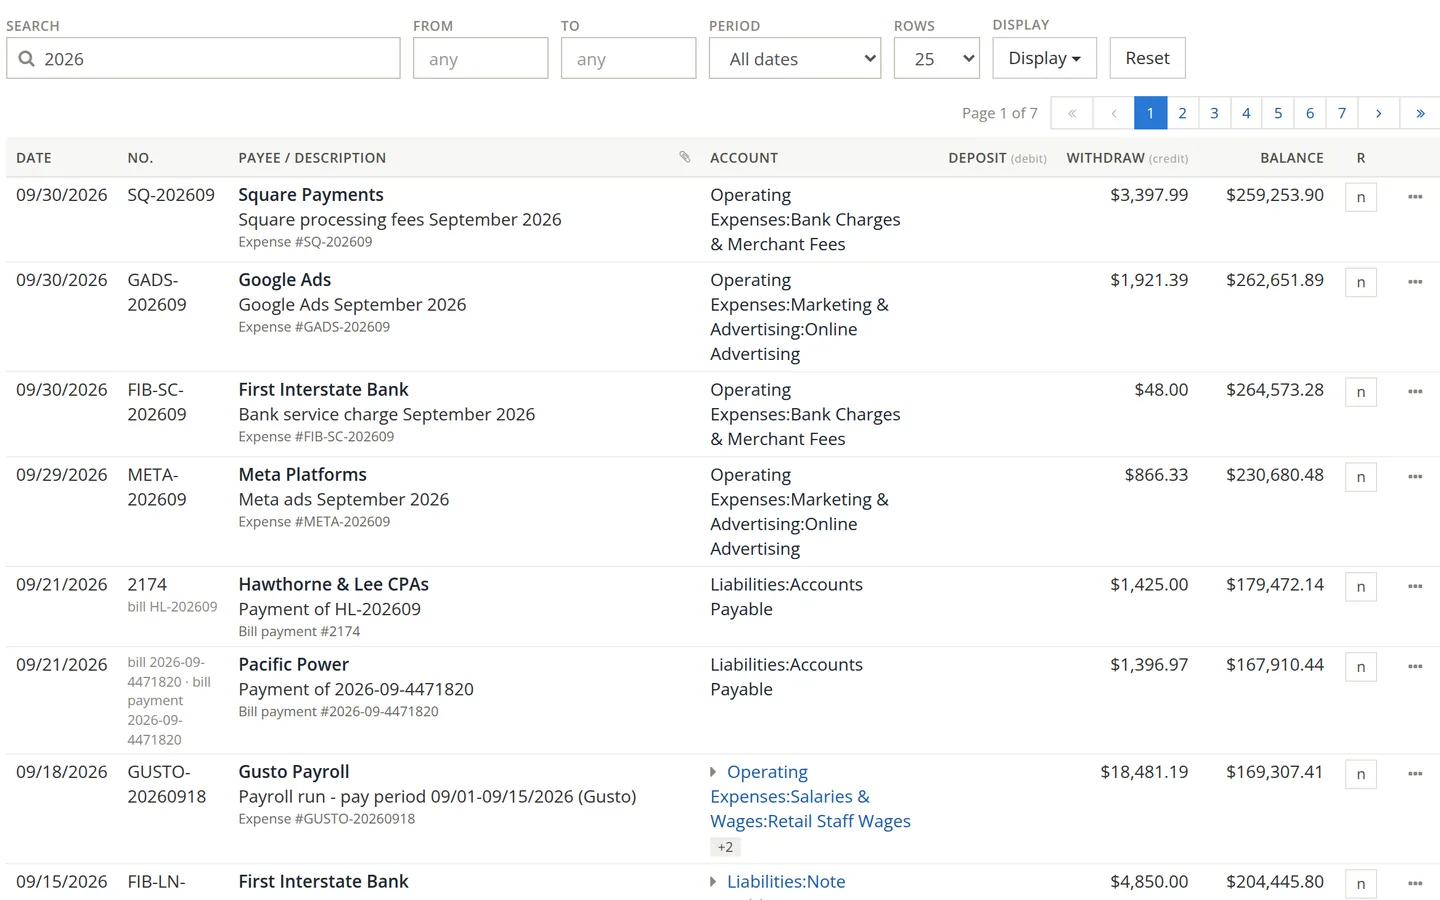Viewport: 1440px width, 900px height.
Task: Go to the next page arrow
Action: [1378, 113]
